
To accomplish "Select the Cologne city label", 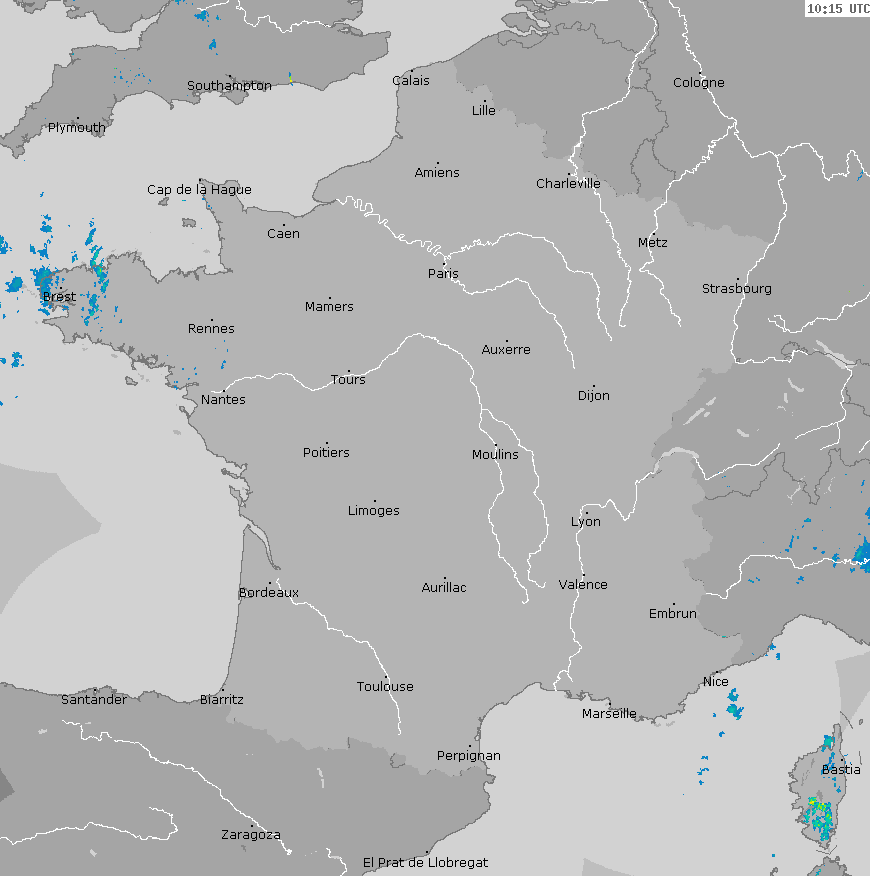I will point(698,83).
